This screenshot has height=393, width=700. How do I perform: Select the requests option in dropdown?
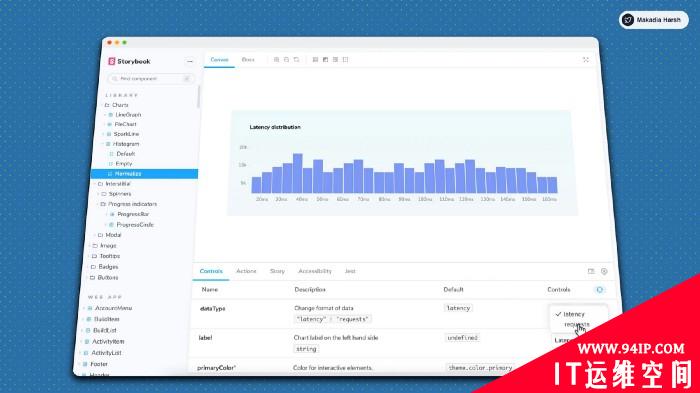point(576,324)
